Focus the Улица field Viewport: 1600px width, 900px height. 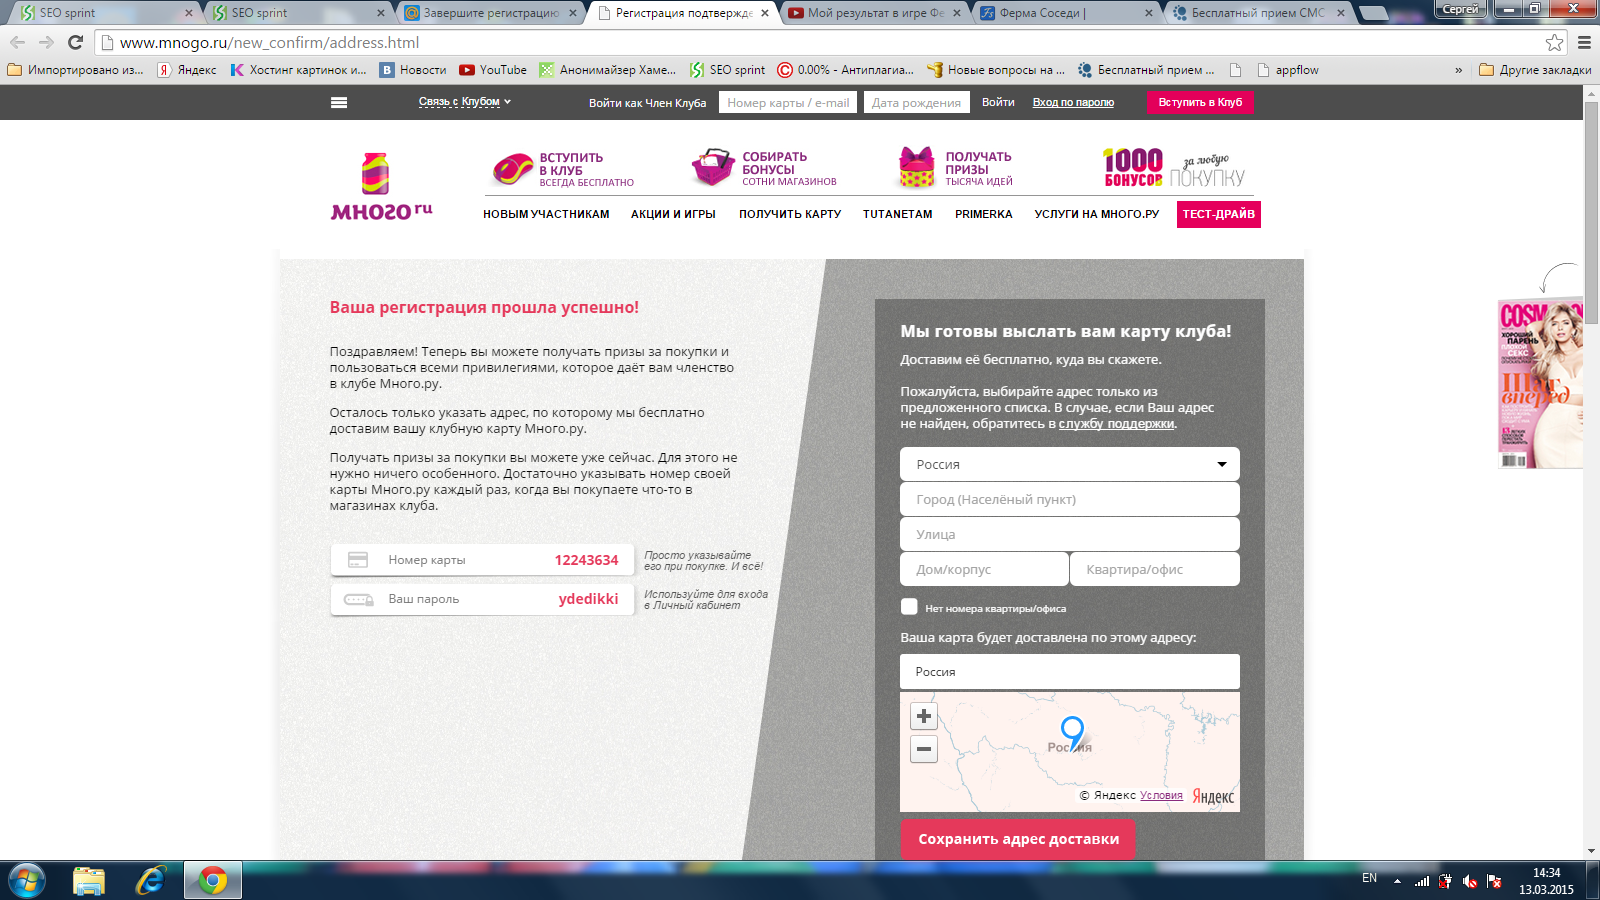[x=1070, y=534]
